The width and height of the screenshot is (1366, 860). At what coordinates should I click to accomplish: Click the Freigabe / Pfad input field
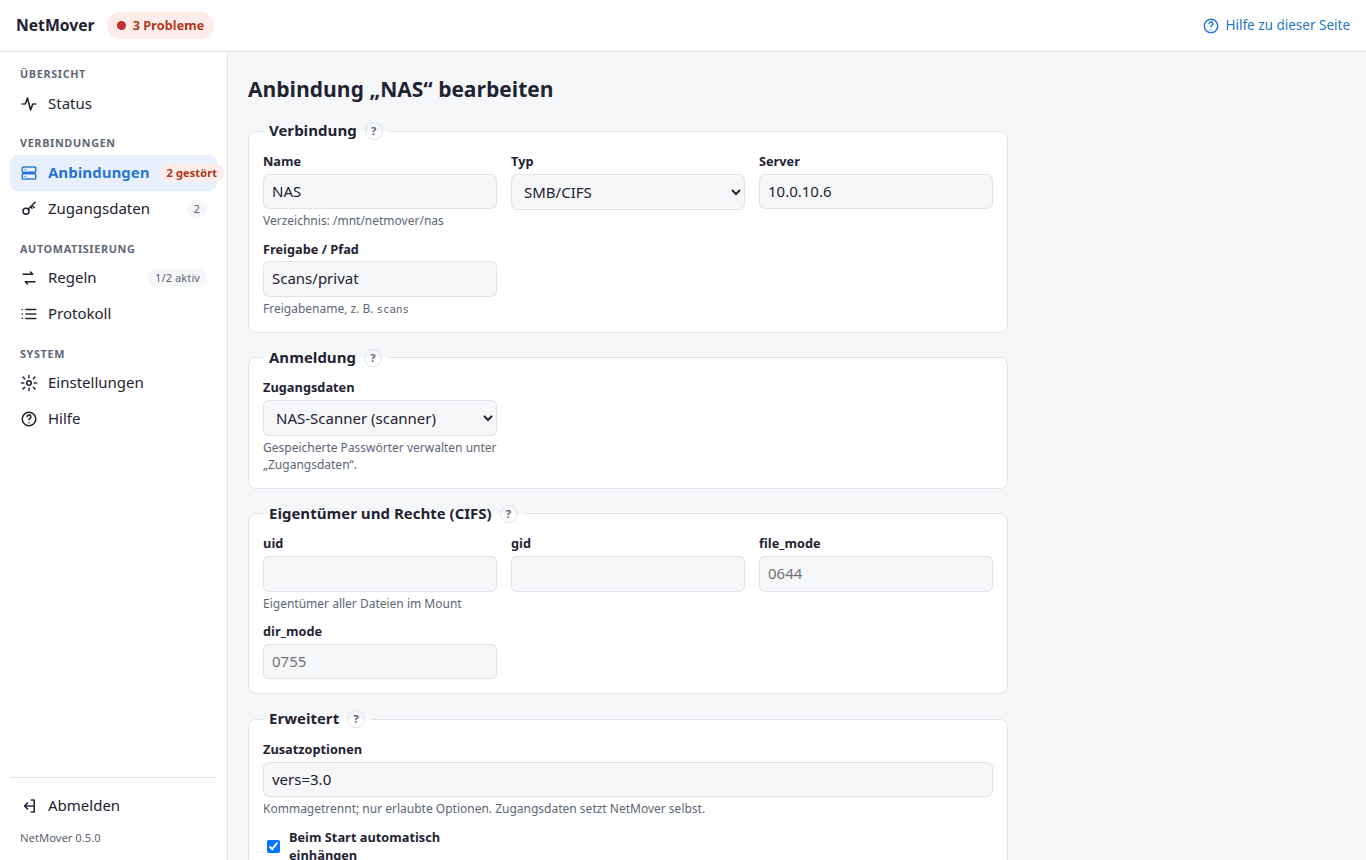tap(380, 279)
